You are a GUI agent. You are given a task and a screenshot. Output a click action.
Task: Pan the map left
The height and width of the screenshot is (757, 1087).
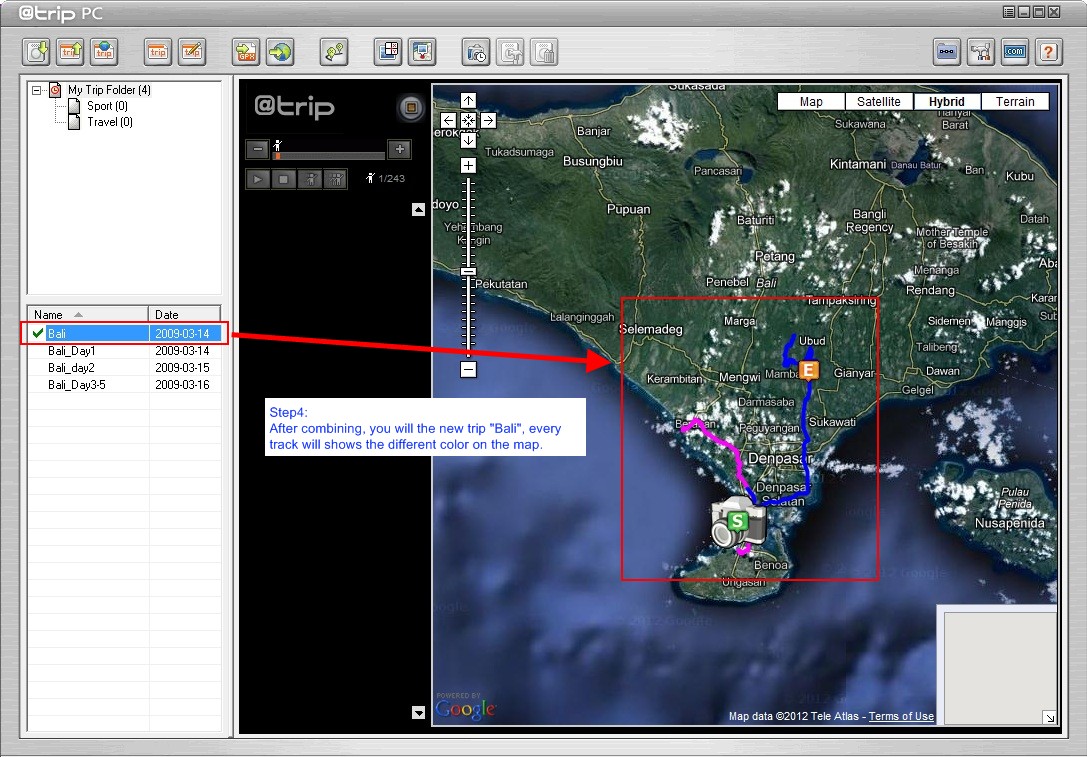click(x=449, y=121)
